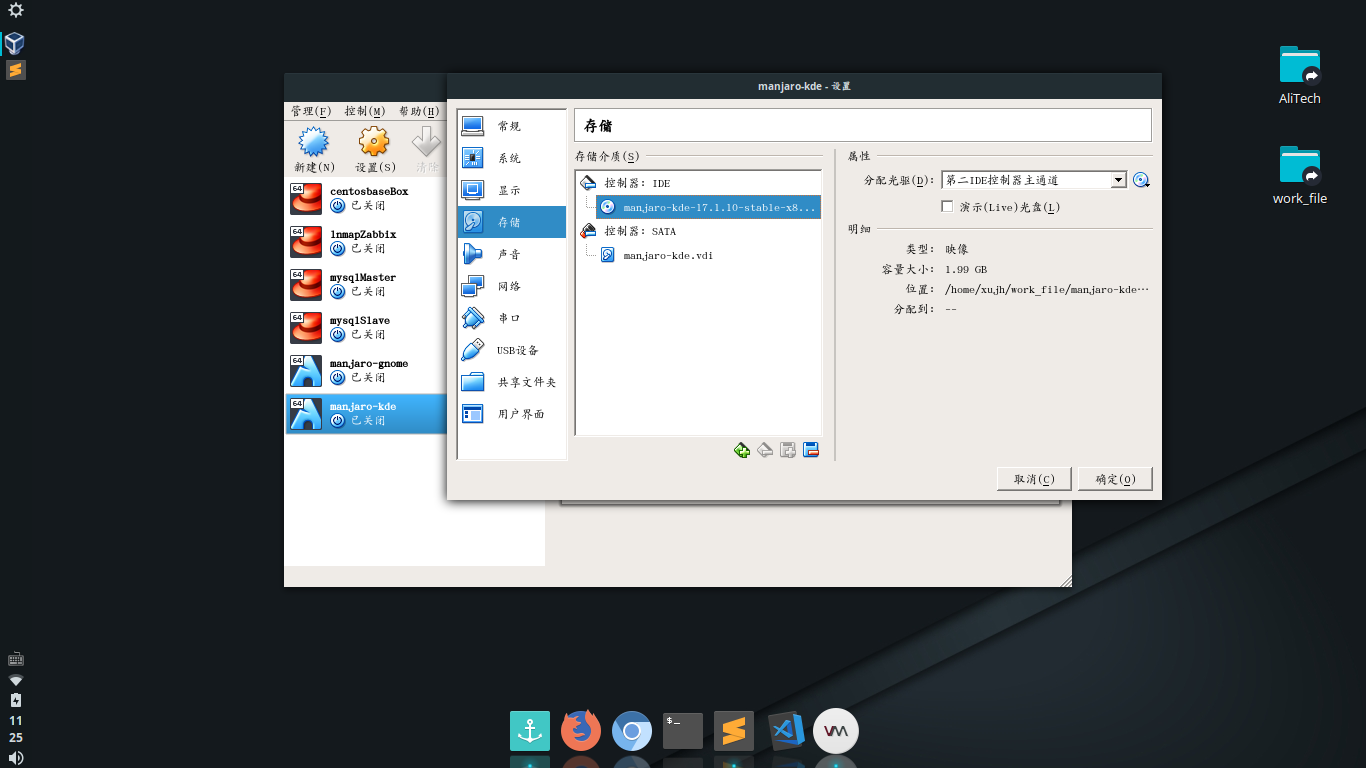
Task: Select manjaro-kde-17.1.10-stable optical disc entry
Action: click(708, 207)
